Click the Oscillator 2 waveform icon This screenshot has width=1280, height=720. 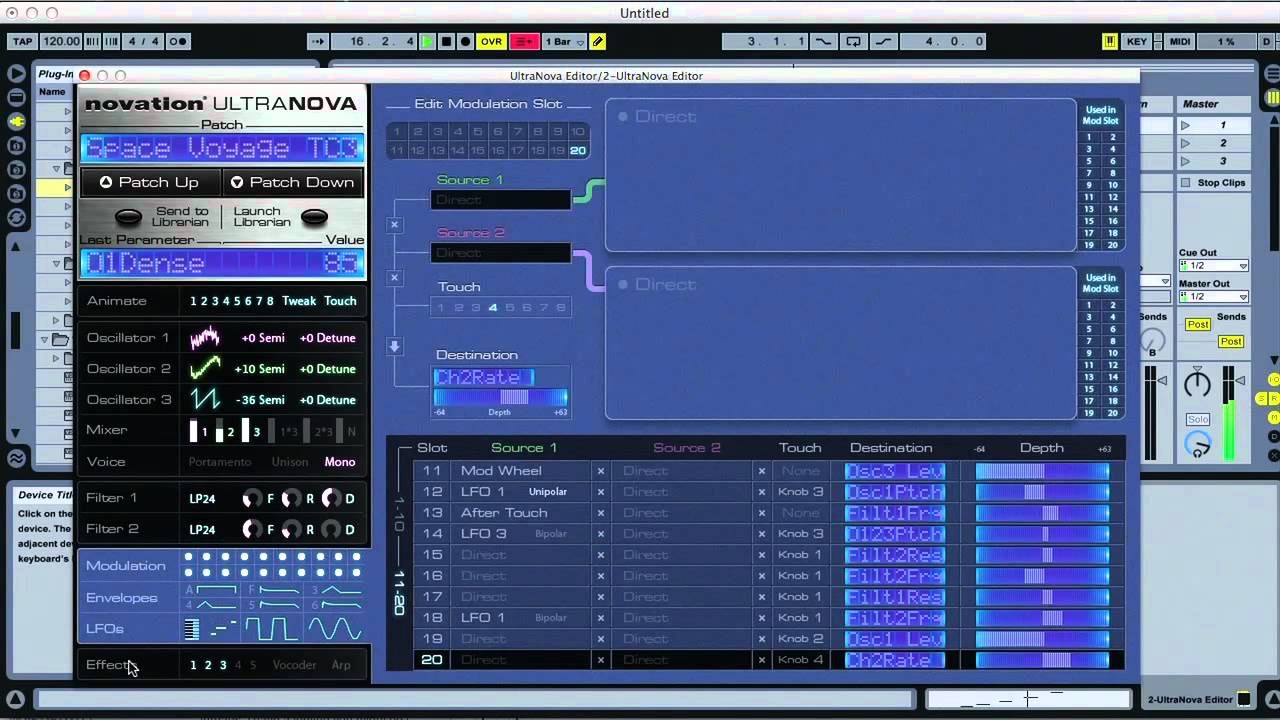tap(205, 368)
